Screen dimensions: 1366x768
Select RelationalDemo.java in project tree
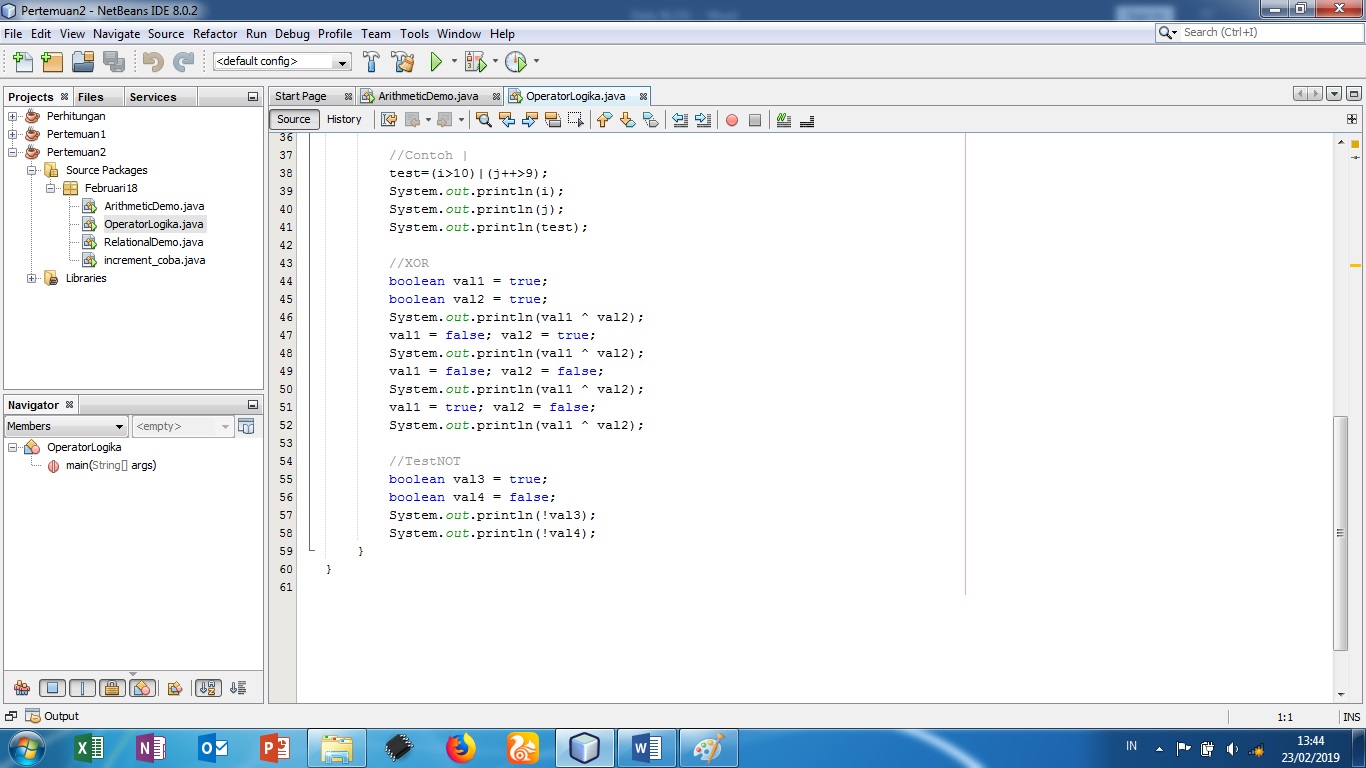[x=153, y=242]
